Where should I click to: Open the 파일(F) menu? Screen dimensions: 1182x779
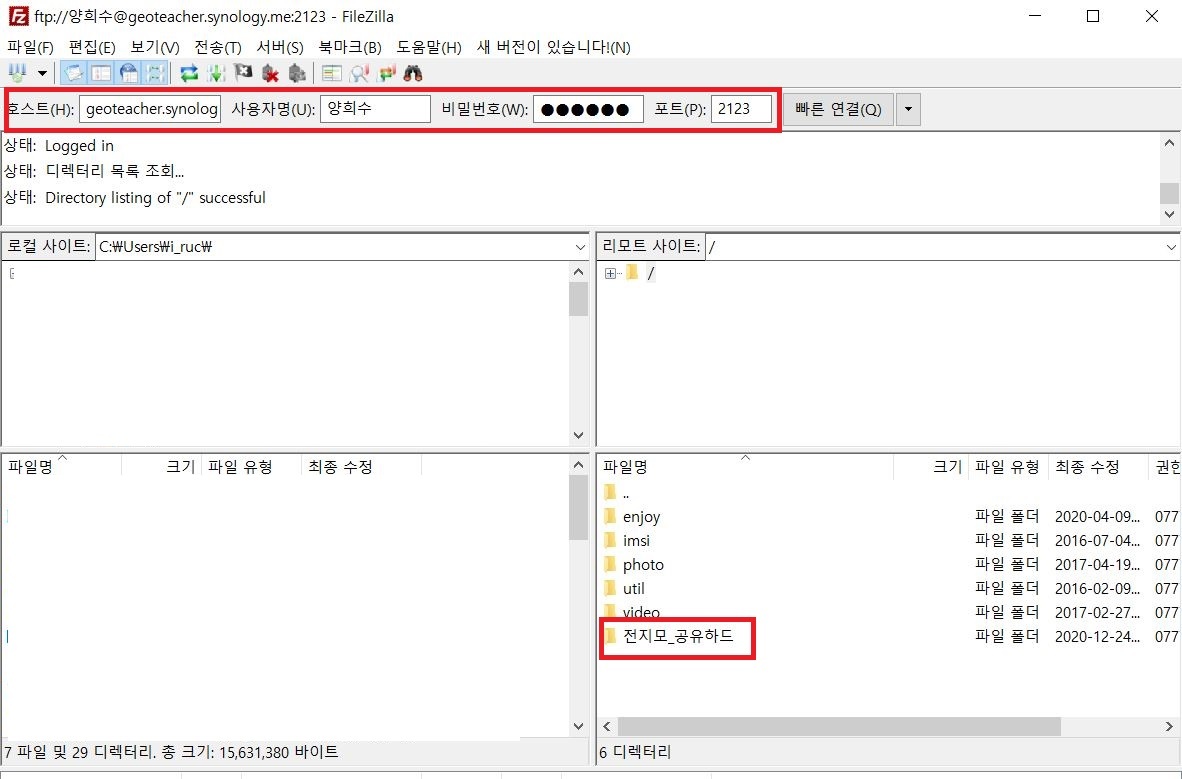31,47
